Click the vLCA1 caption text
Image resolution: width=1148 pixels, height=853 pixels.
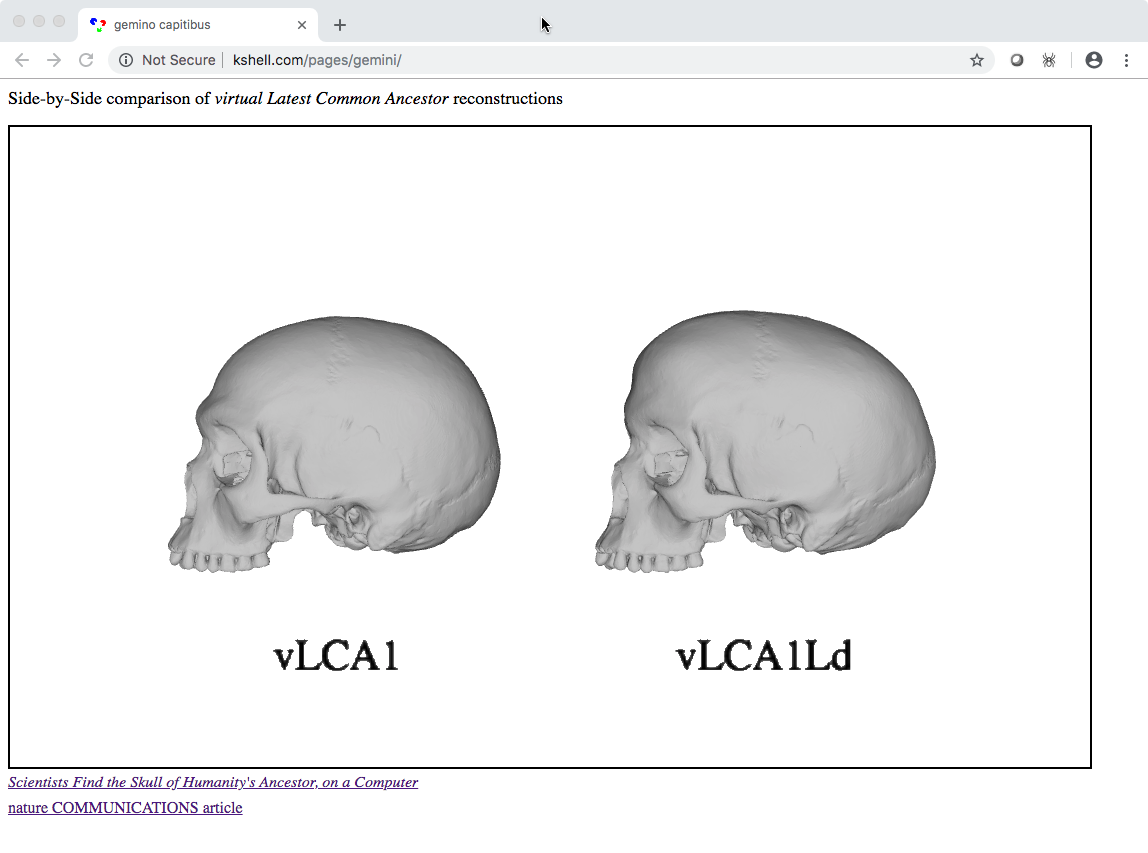pos(336,656)
